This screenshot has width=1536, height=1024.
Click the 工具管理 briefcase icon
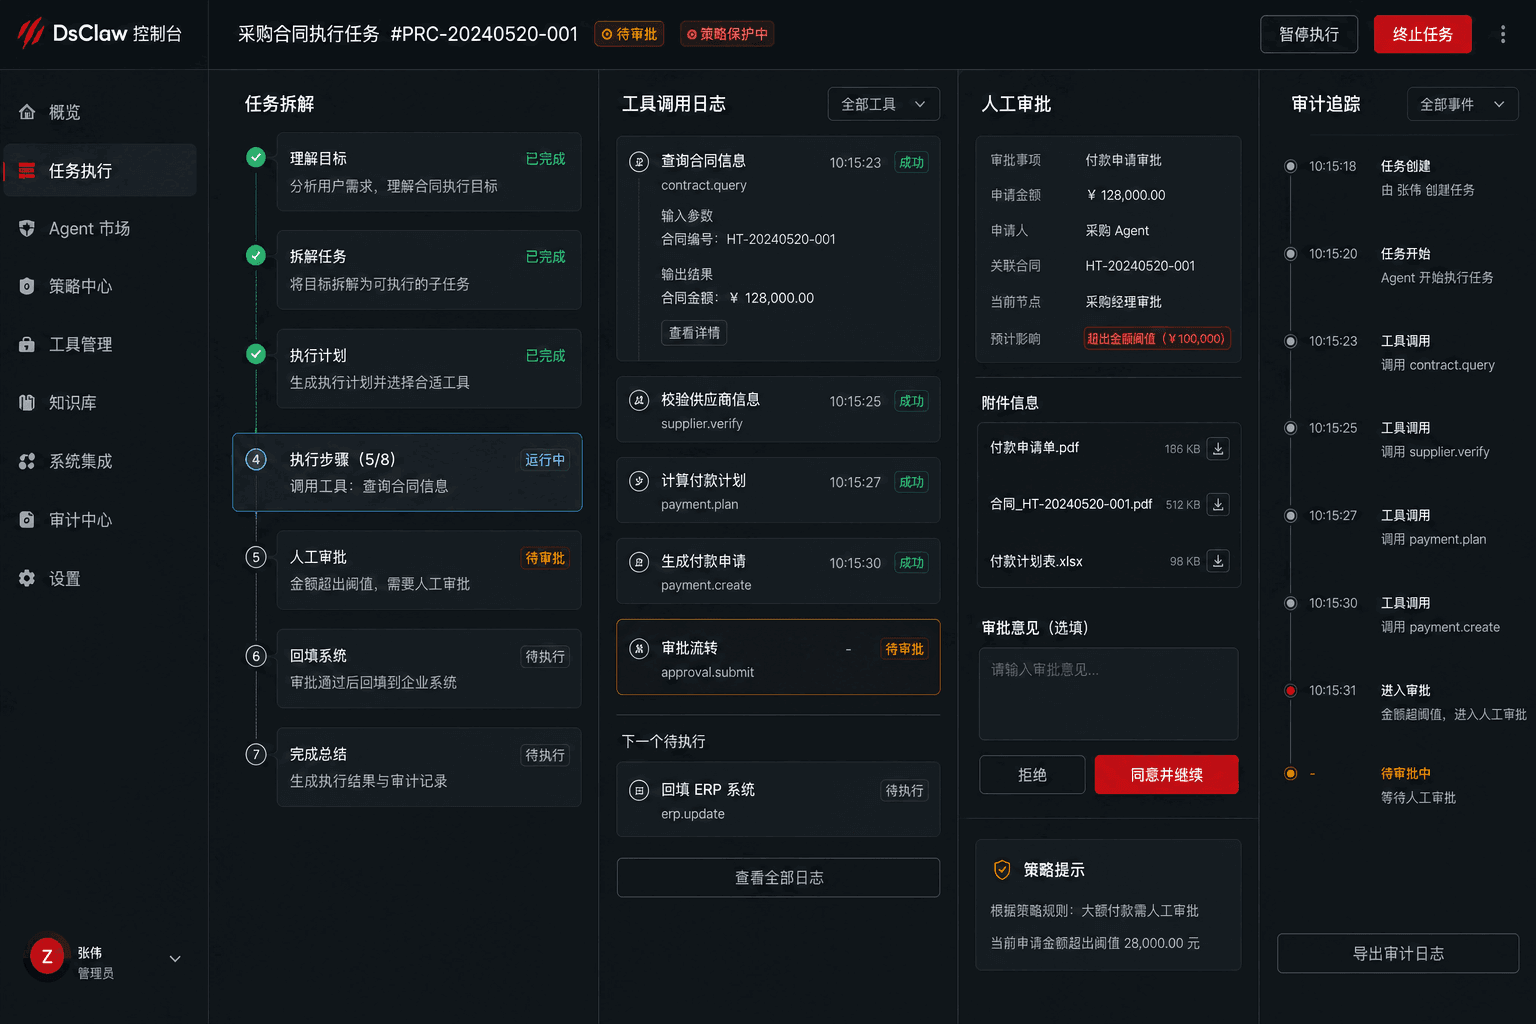pos(27,344)
